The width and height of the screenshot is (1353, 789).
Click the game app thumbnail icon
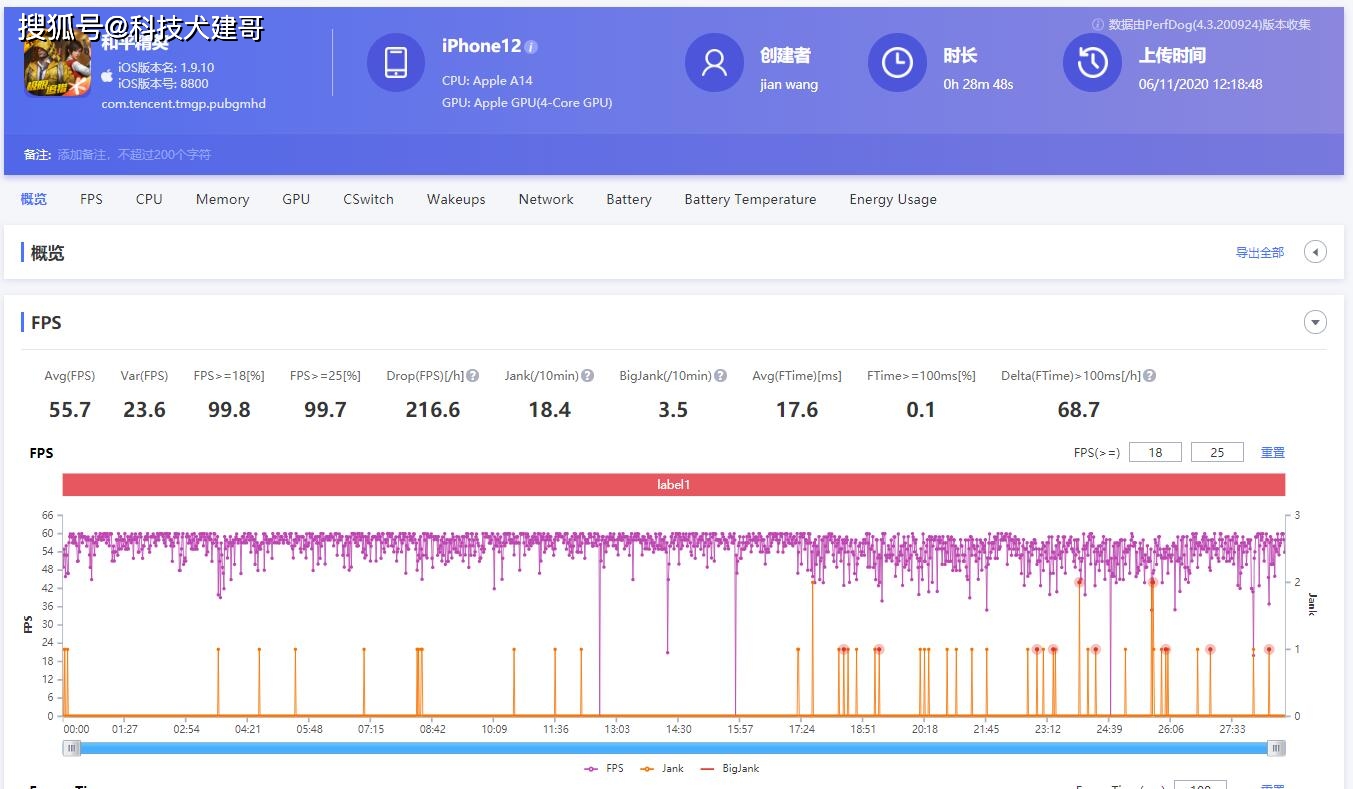point(57,64)
